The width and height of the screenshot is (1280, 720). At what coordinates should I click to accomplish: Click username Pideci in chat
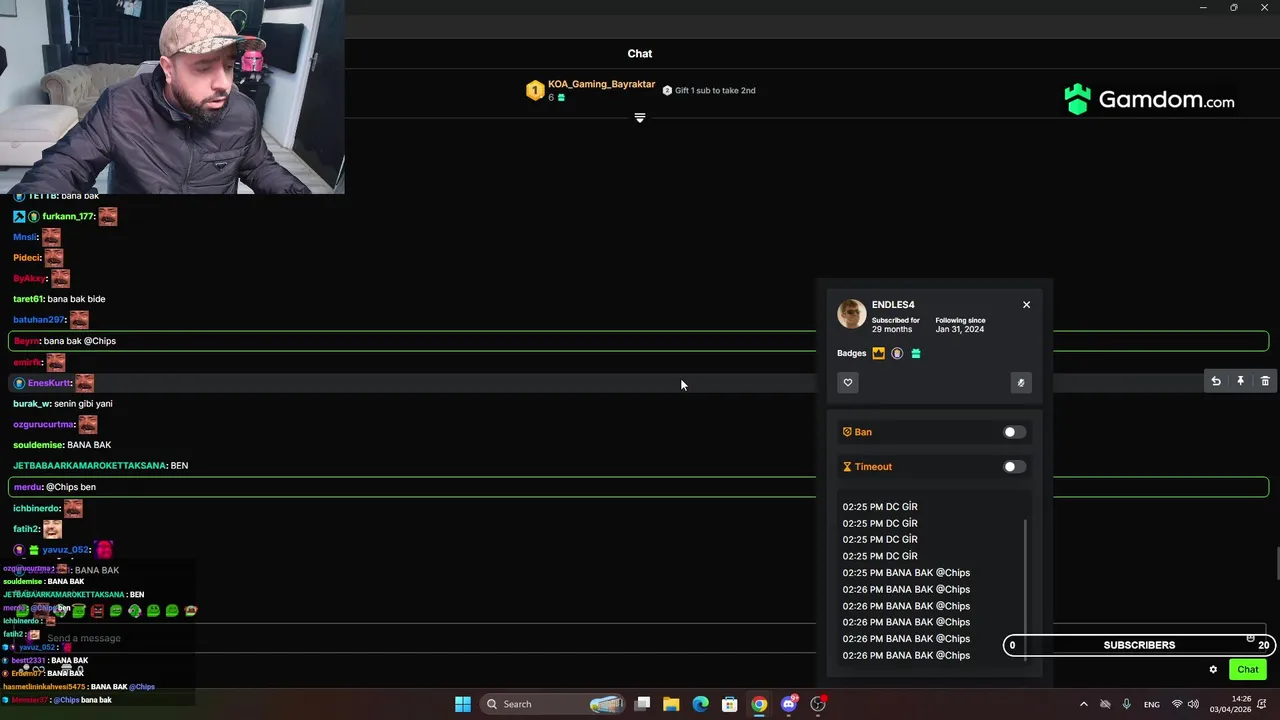coord(27,258)
